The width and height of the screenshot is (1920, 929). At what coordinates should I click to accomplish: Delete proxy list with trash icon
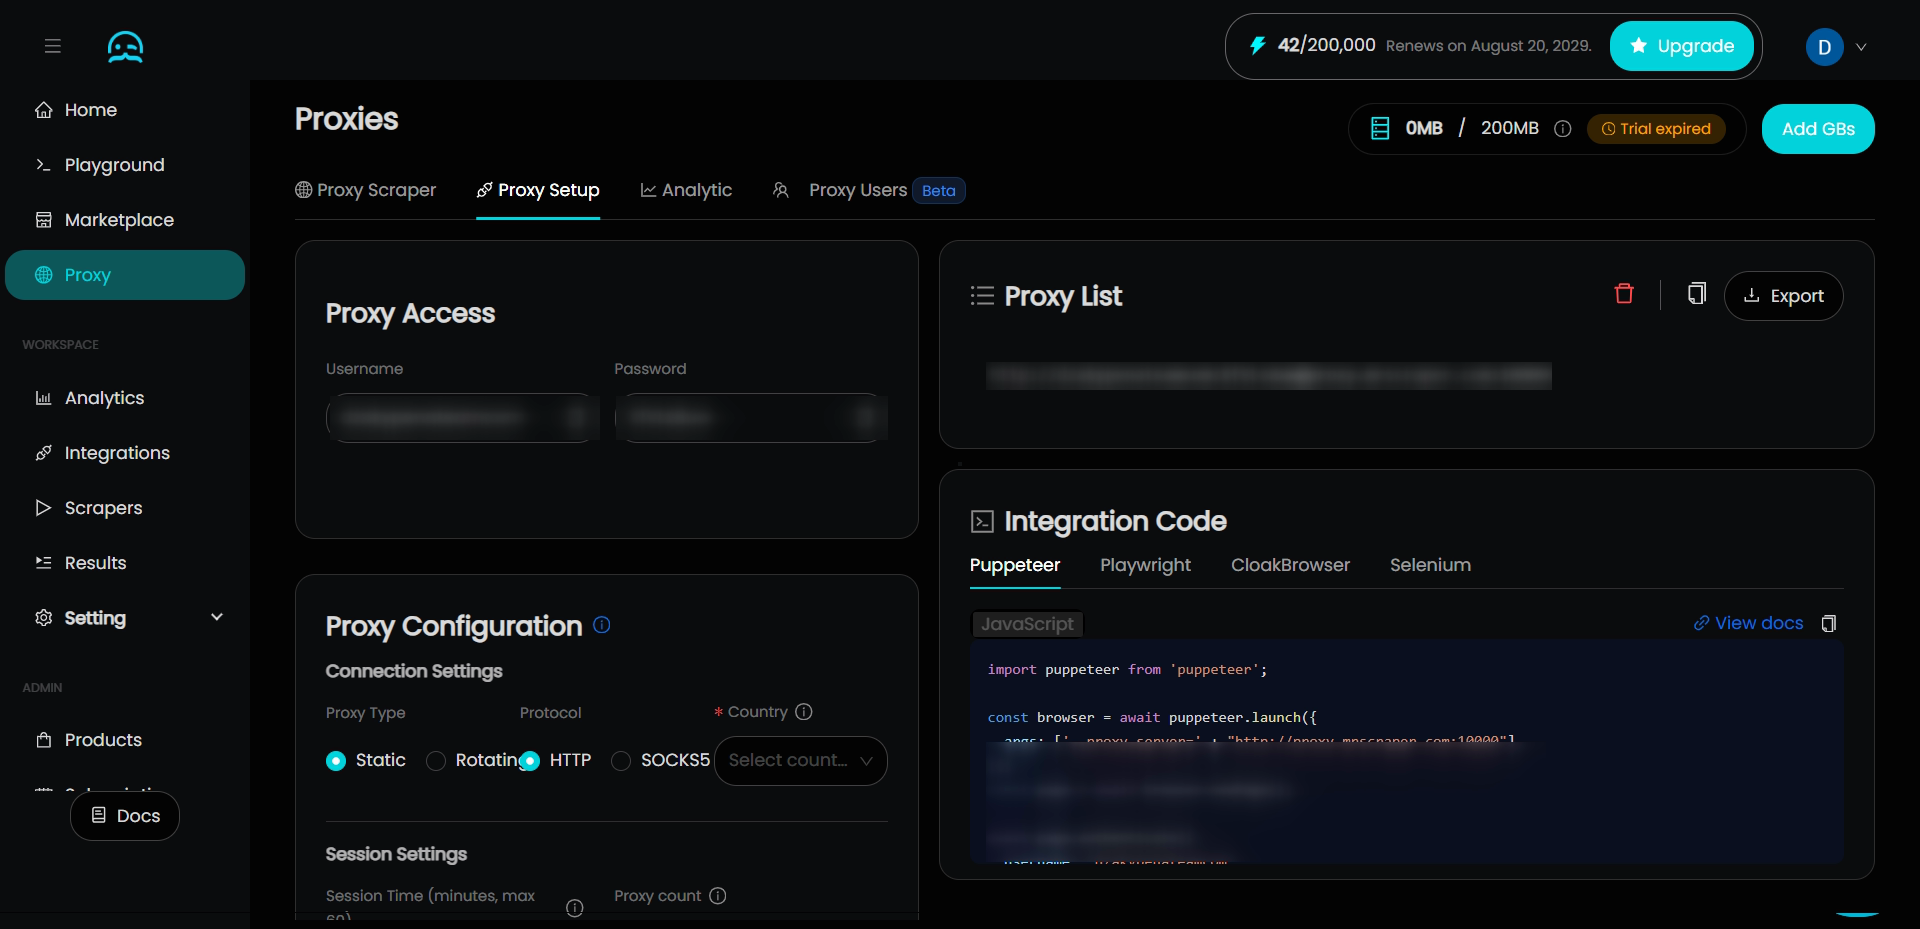coord(1624,294)
